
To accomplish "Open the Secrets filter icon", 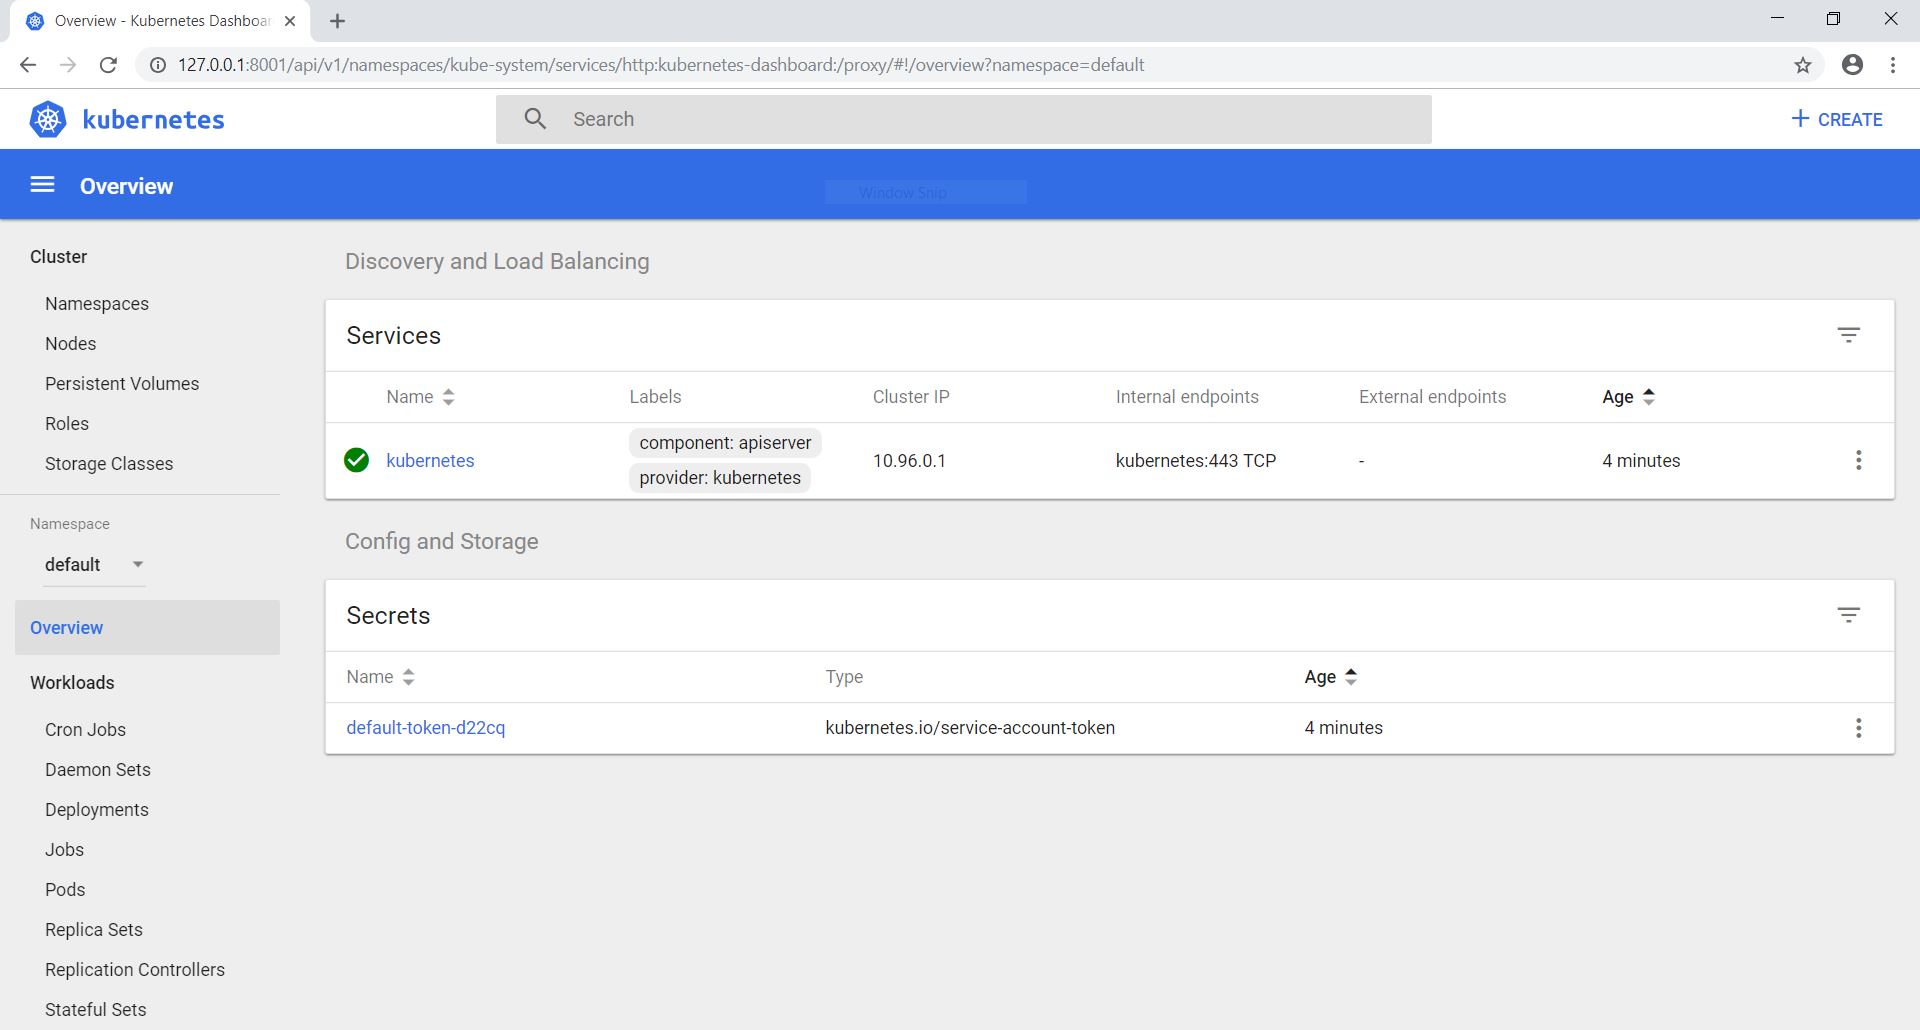I will coord(1848,615).
